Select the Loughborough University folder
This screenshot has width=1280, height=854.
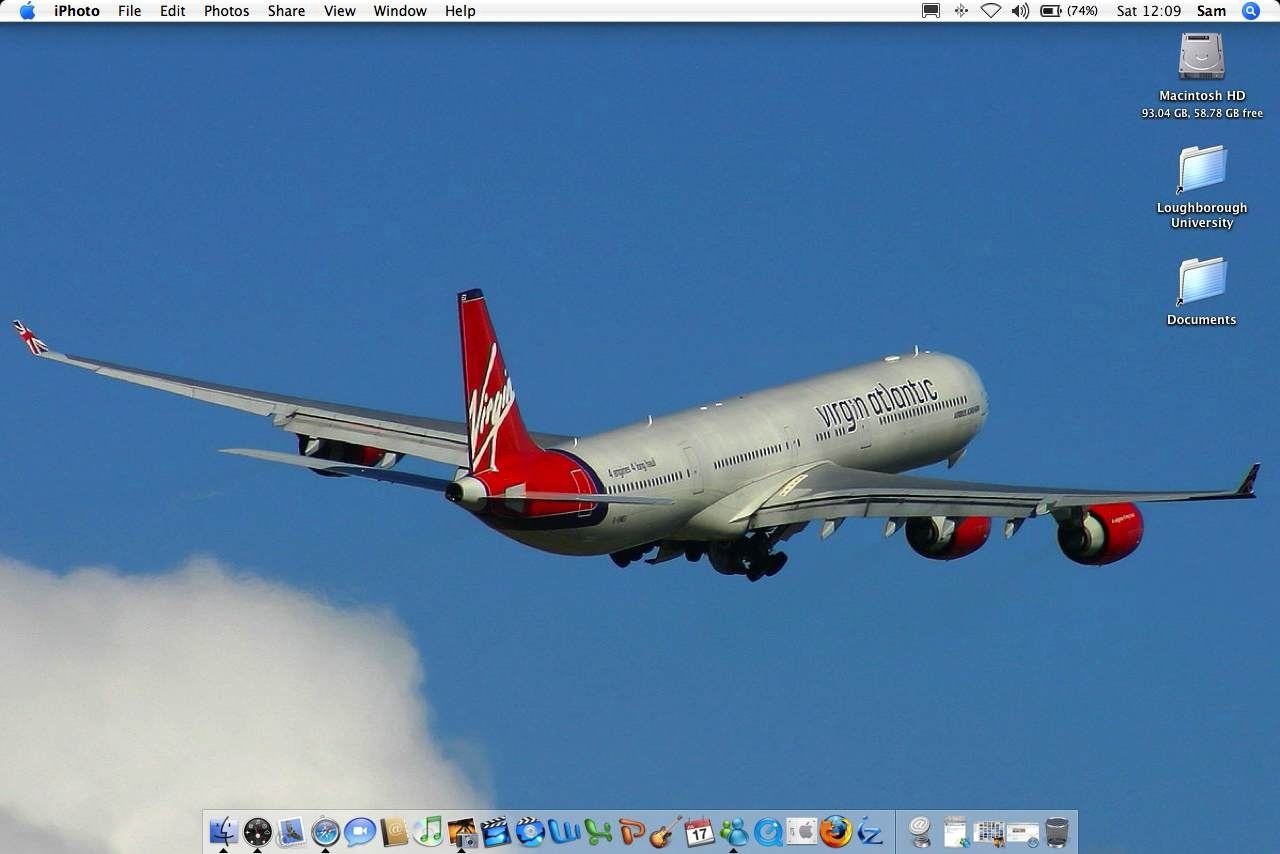(x=1201, y=168)
